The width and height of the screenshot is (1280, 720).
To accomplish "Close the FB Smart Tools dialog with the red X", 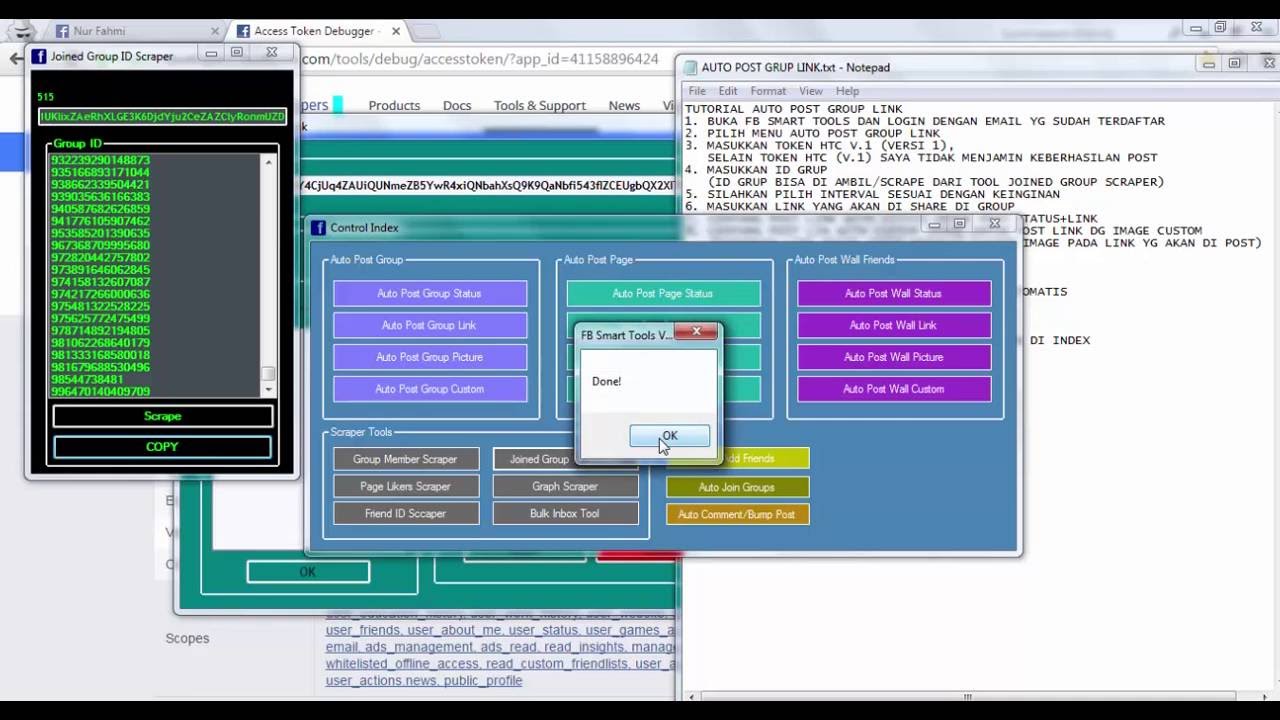I will click(x=696, y=332).
